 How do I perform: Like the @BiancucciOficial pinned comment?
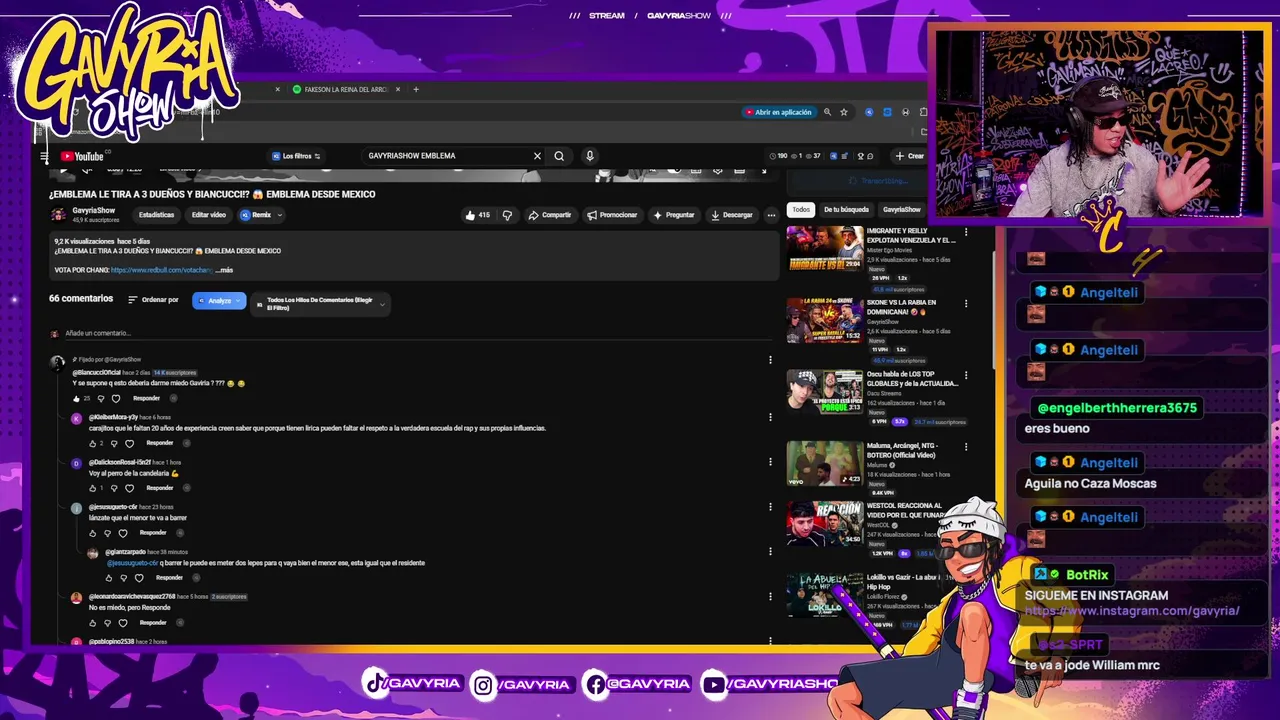(x=76, y=398)
